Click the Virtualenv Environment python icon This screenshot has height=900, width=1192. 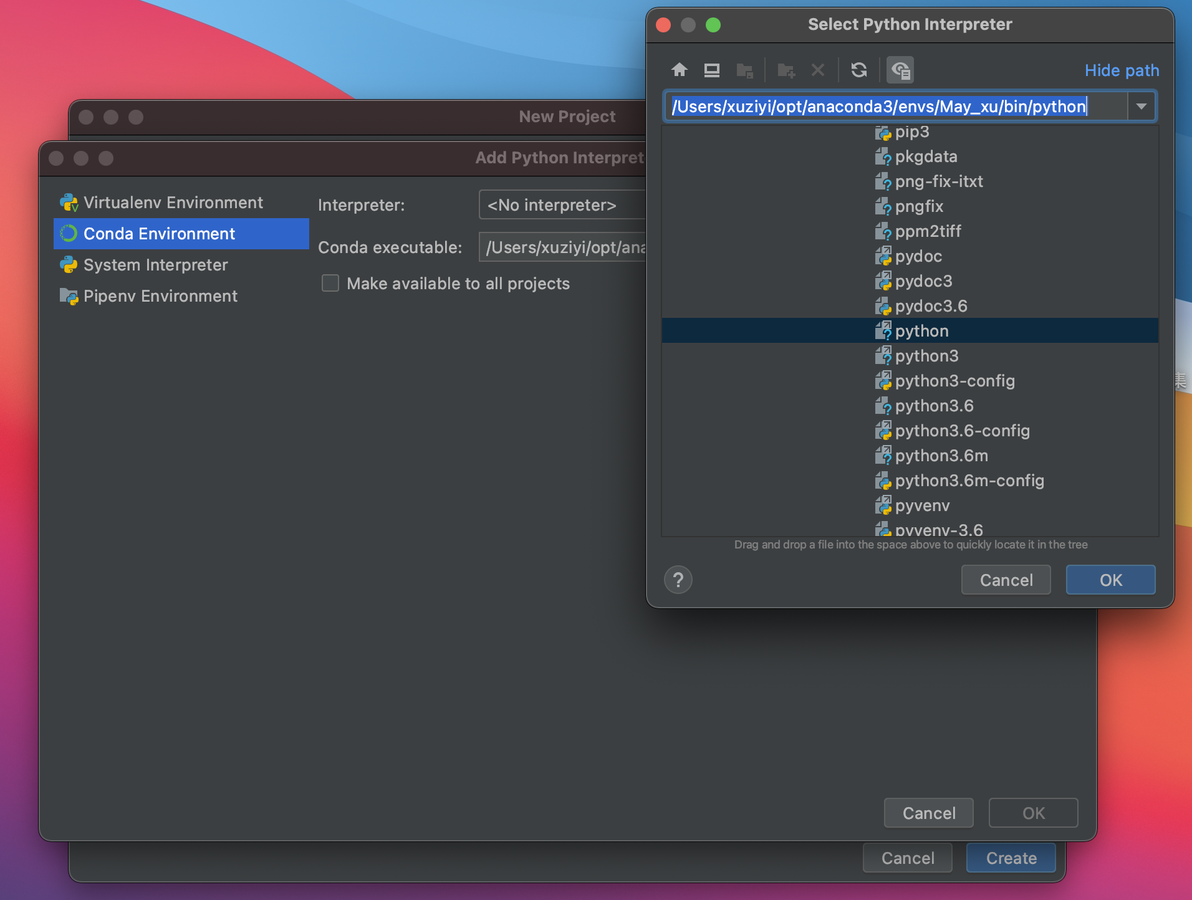pyautogui.click(x=69, y=202)
